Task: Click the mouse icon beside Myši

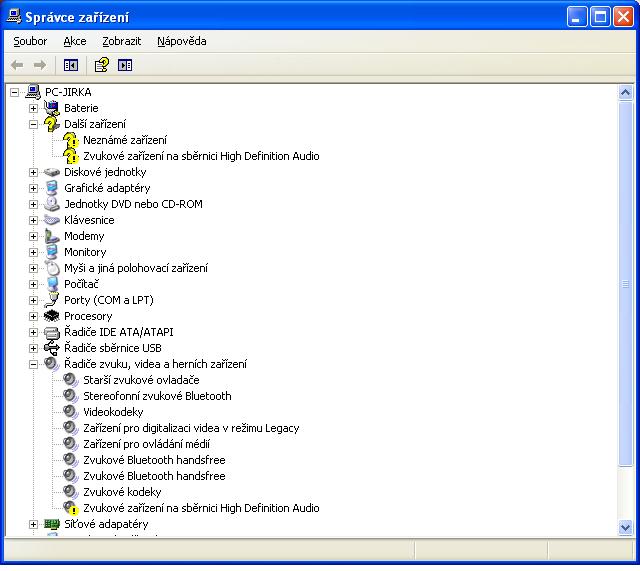Action: coord(52,268)
